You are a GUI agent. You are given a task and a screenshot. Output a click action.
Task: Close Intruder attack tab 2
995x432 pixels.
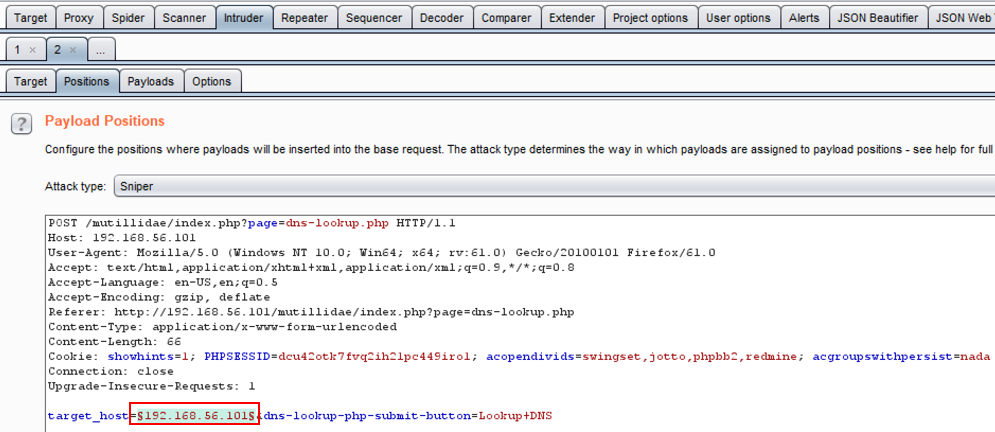click(x=73, y=49)
